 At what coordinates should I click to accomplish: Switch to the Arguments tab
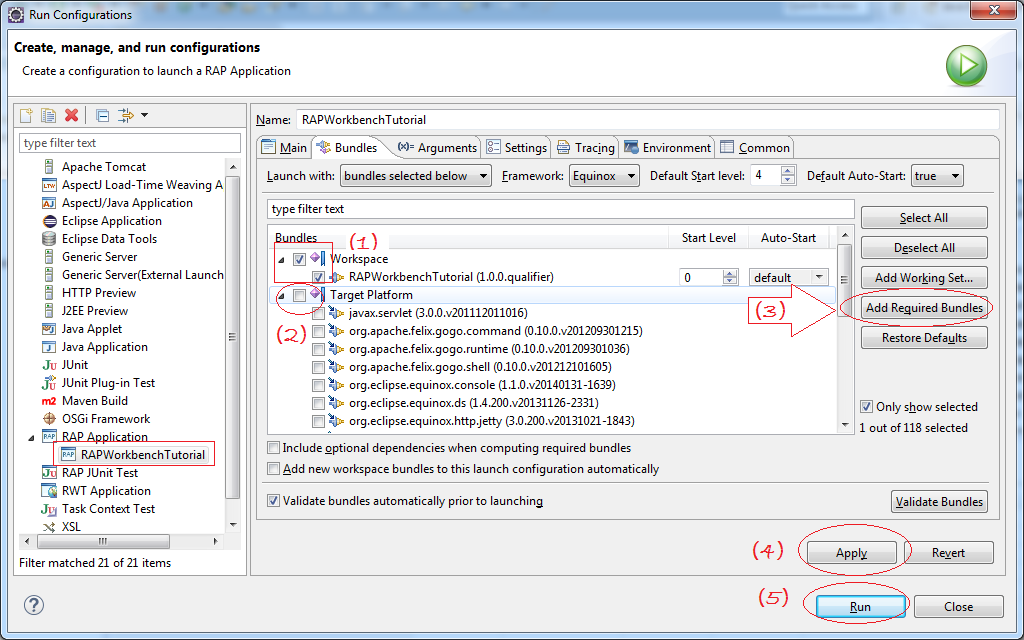coord(438,148)
